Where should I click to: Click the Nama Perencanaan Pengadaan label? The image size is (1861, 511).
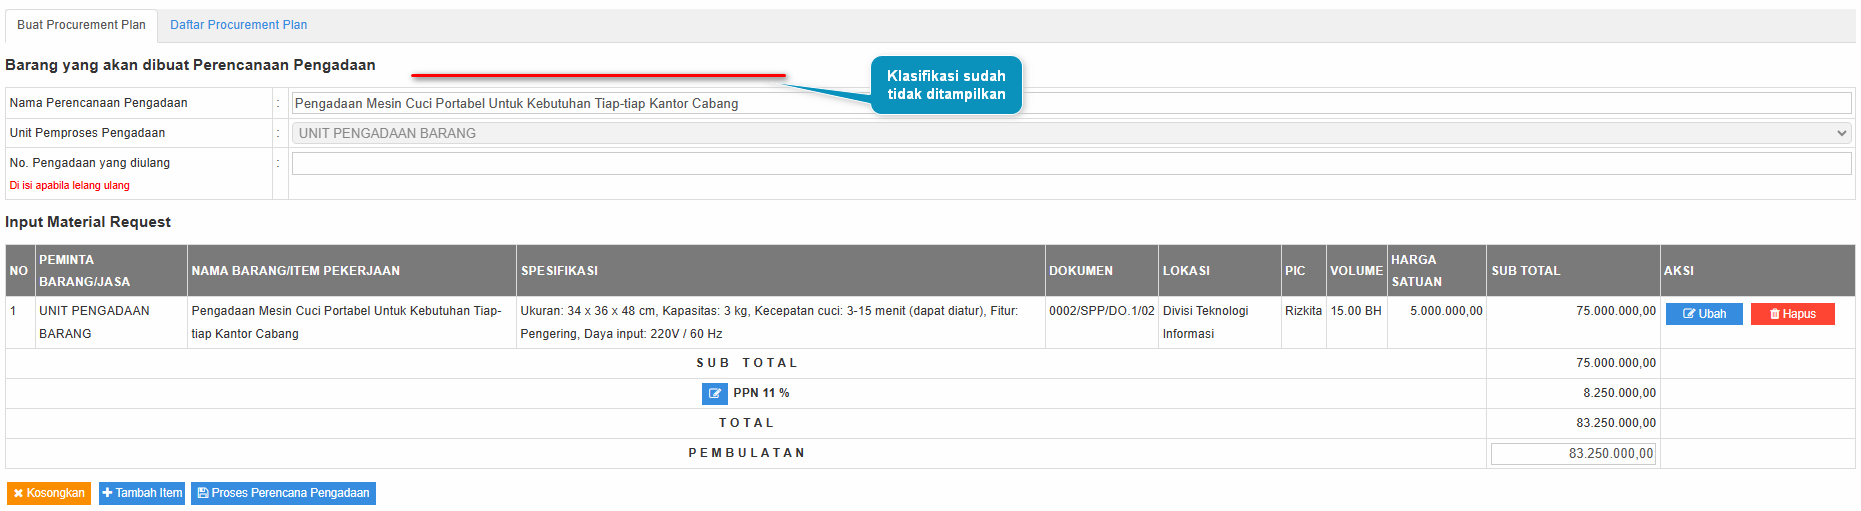98,103
